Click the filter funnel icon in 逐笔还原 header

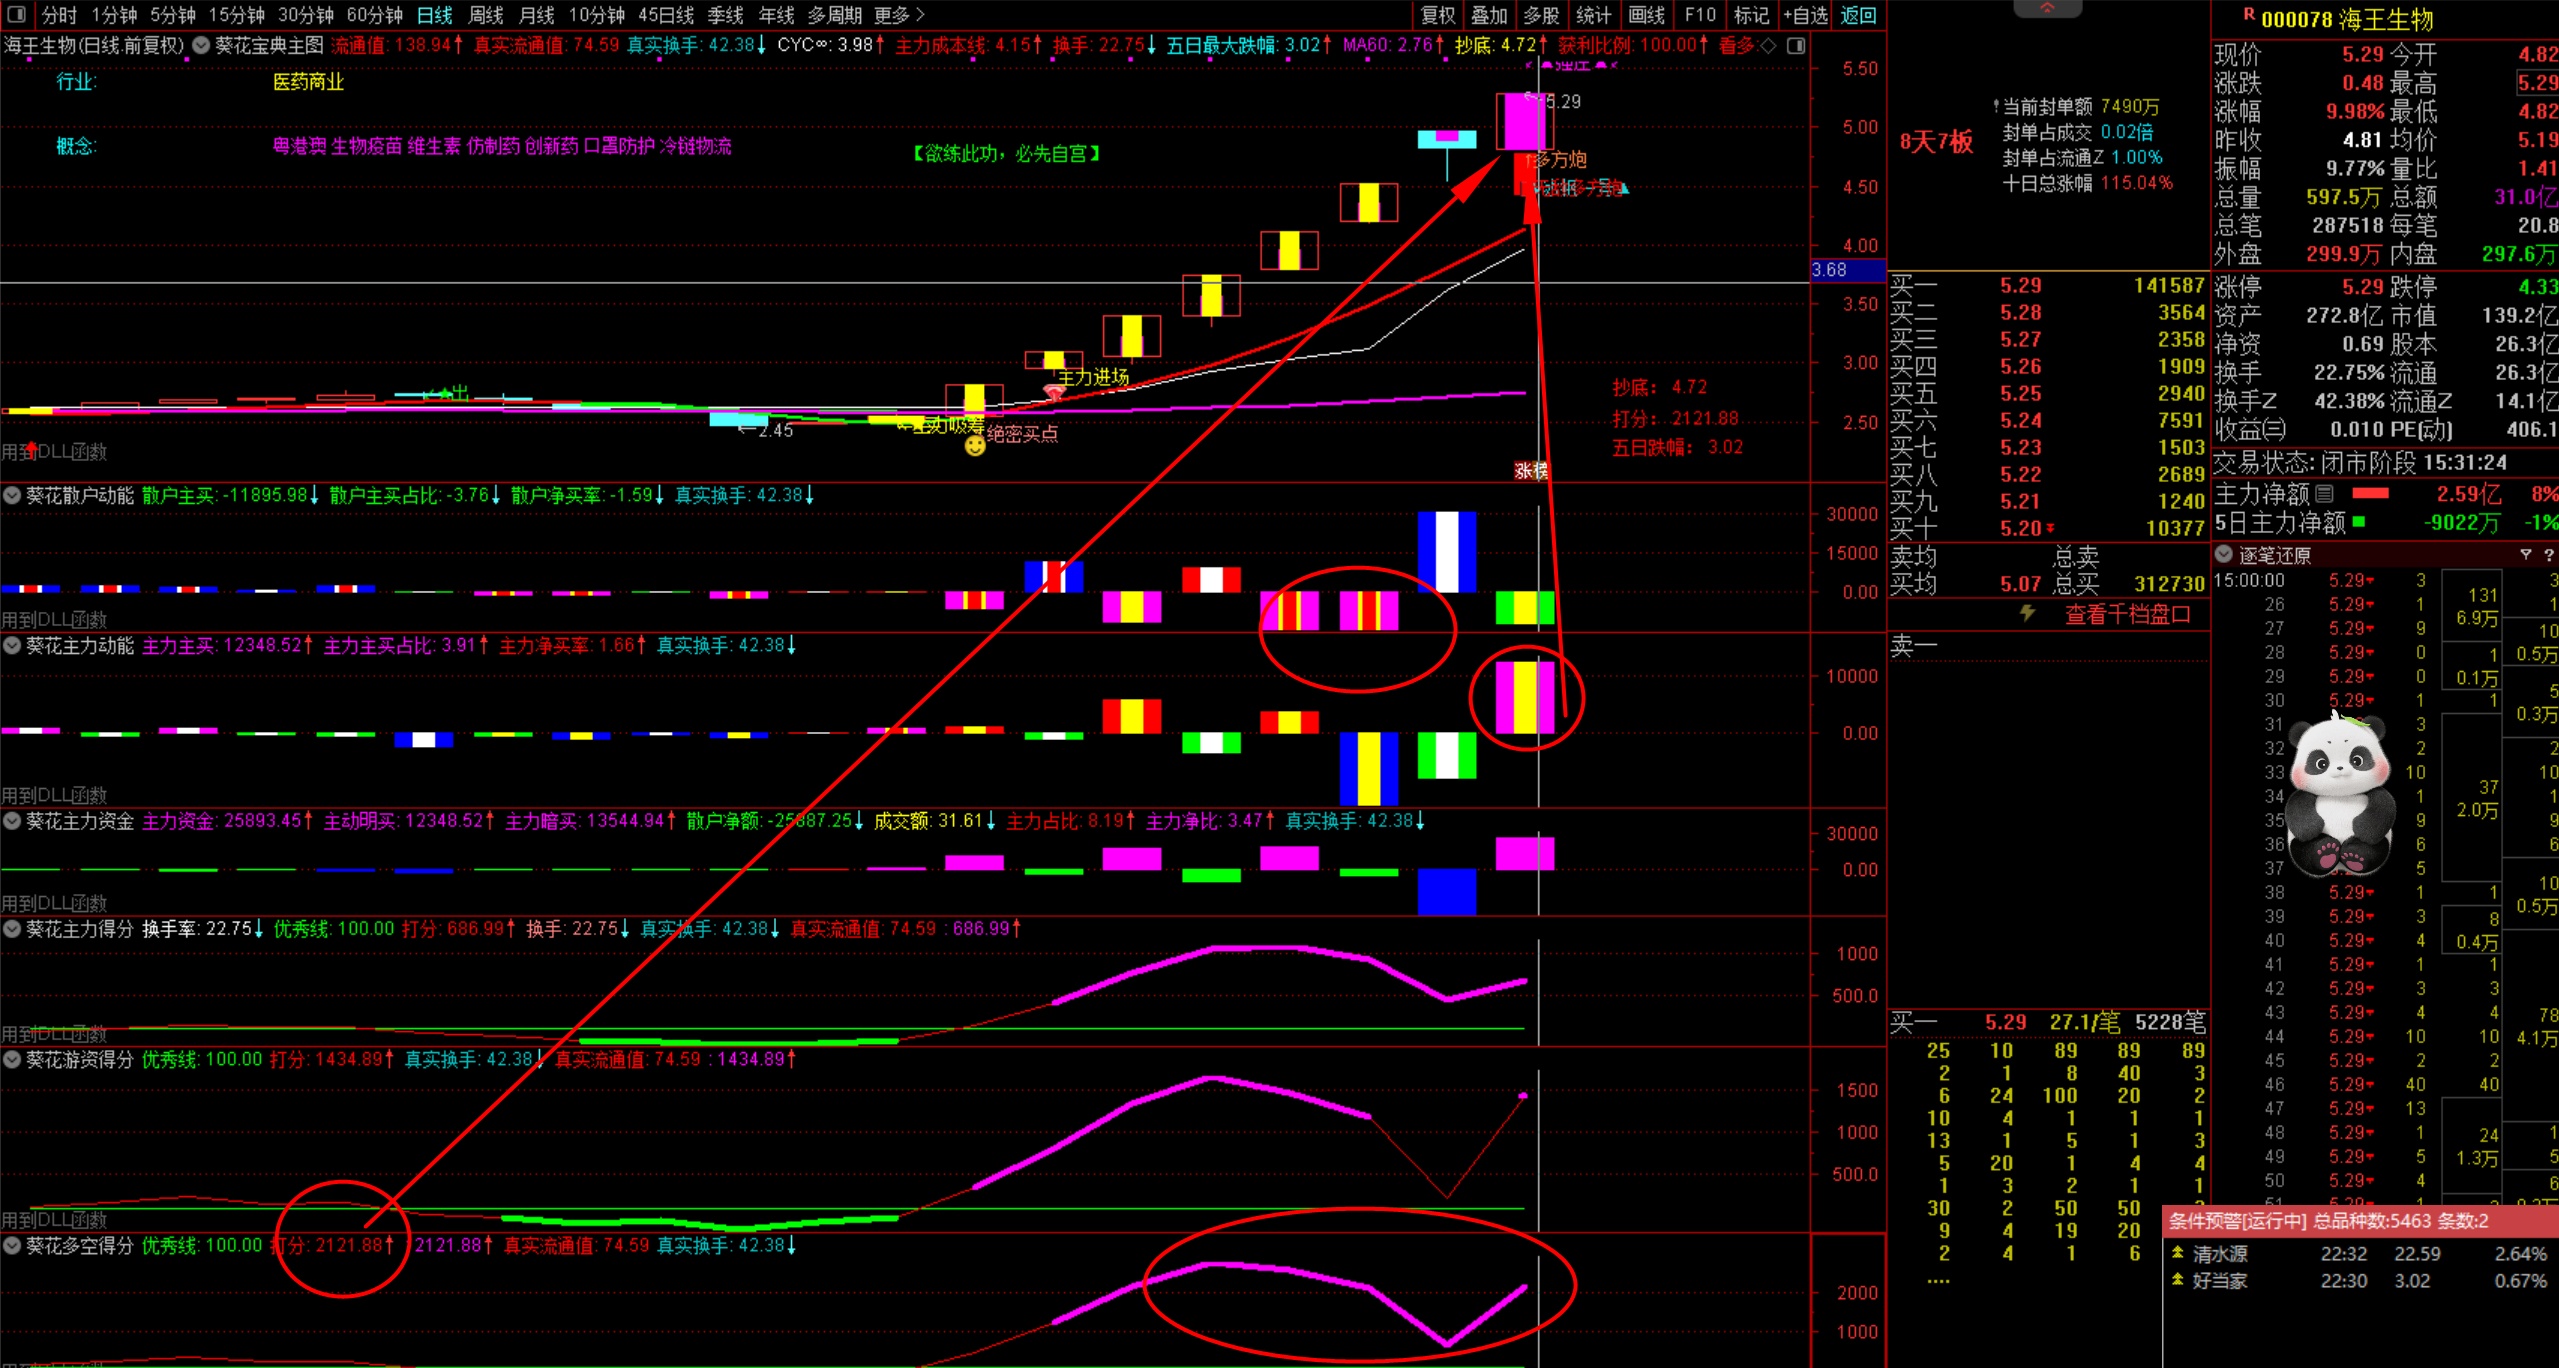click(2525, 554)
